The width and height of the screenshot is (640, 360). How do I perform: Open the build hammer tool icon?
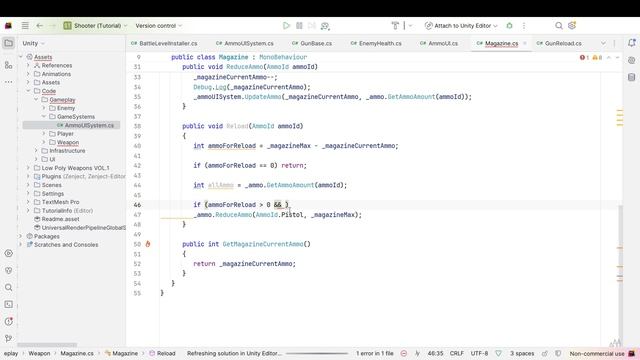(x=395, y=26)
